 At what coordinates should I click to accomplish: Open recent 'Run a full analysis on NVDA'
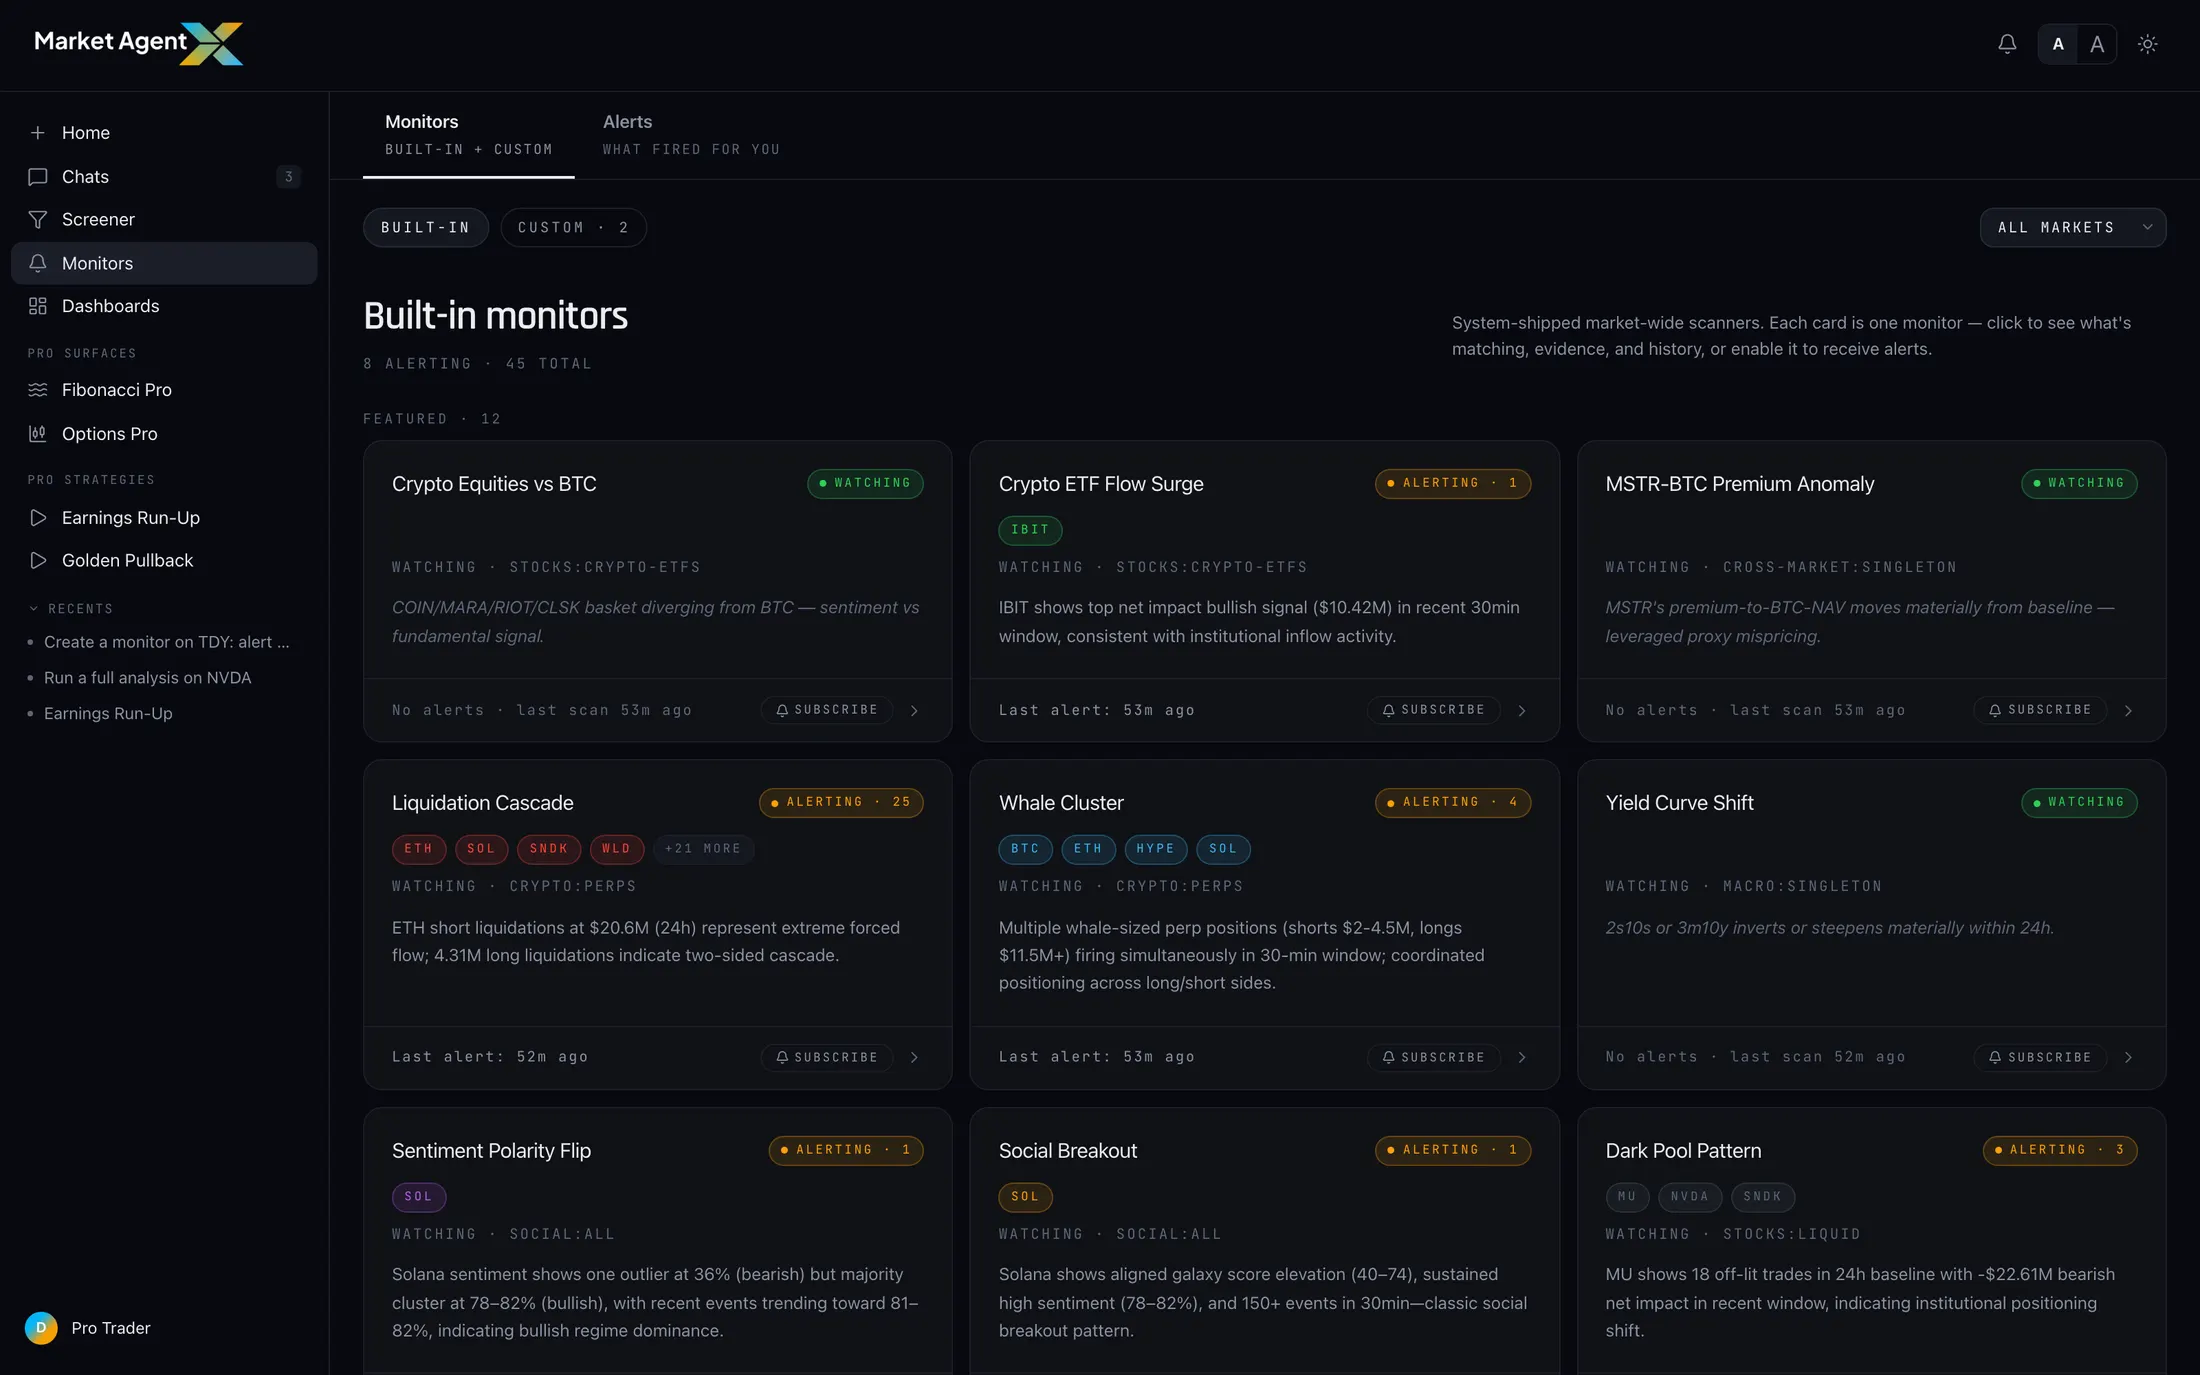147,678
